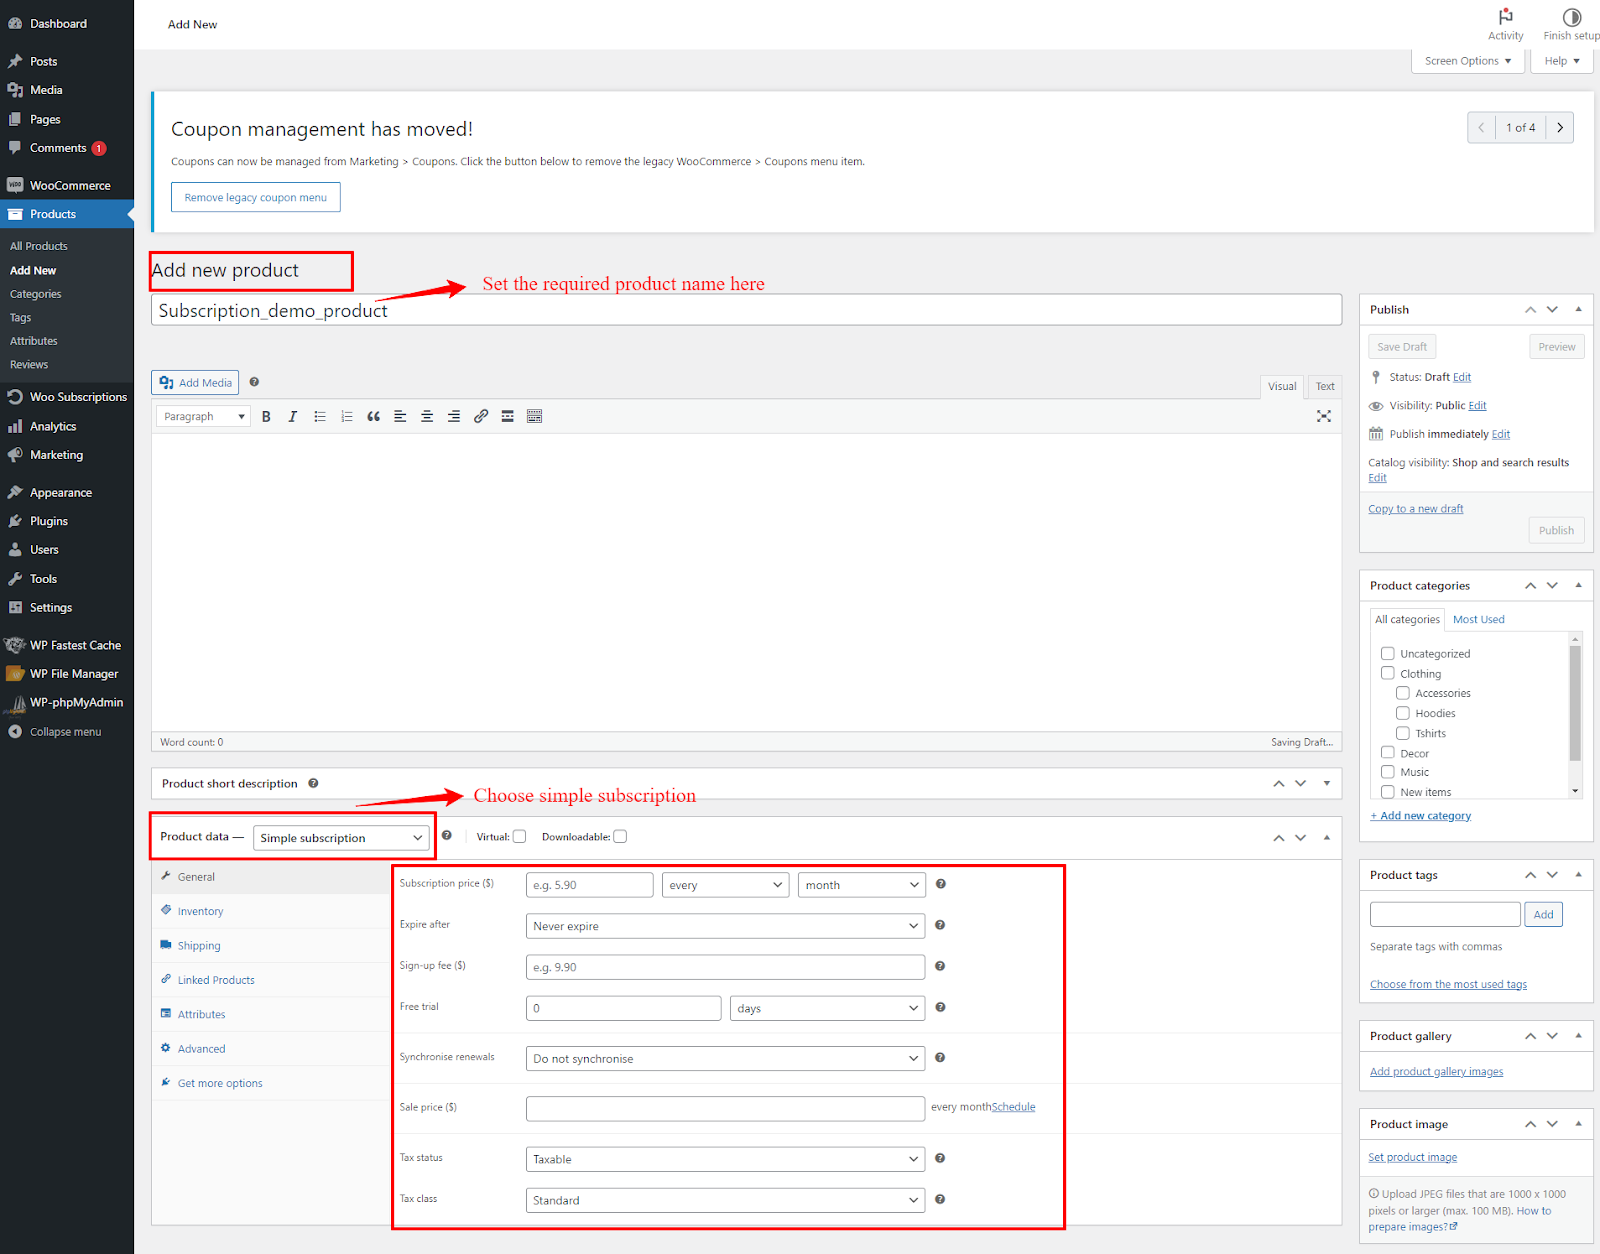Click help icon beside Subscription price

pos(940,884)
